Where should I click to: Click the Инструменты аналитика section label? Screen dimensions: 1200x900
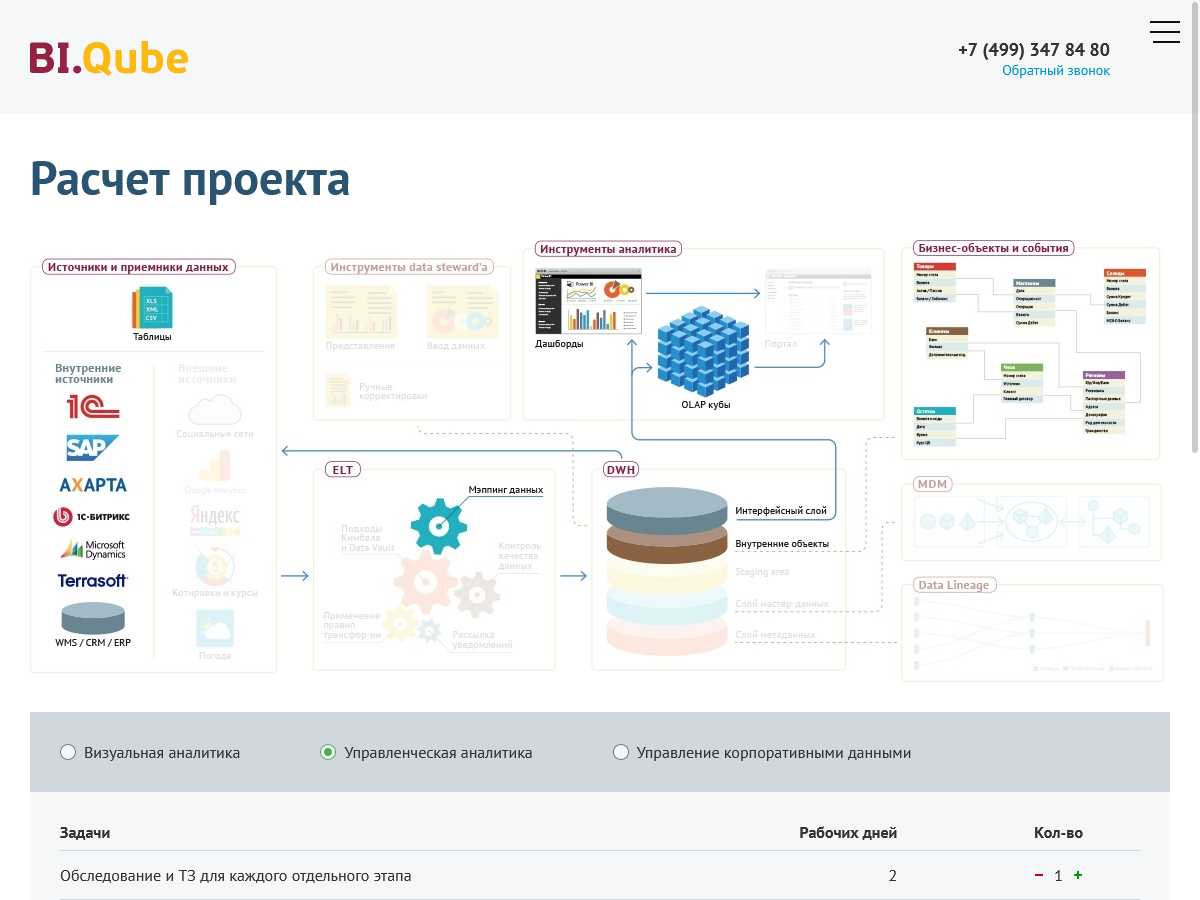[x=608, y=249]
